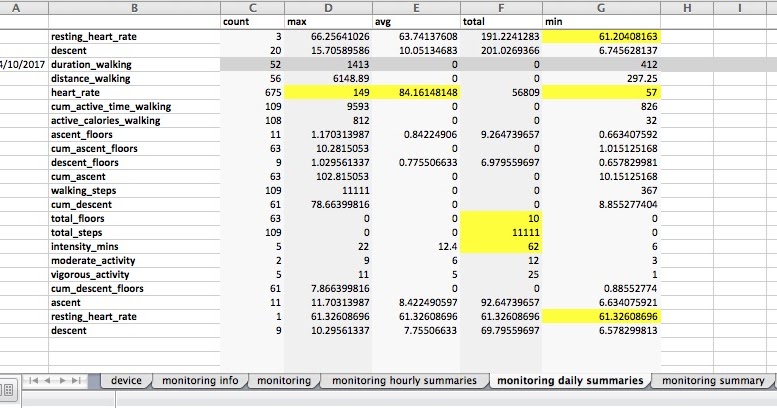Select the 'cum_descent' label cell
The width and height of the screenshot is (777, 408).
point(134,204)
